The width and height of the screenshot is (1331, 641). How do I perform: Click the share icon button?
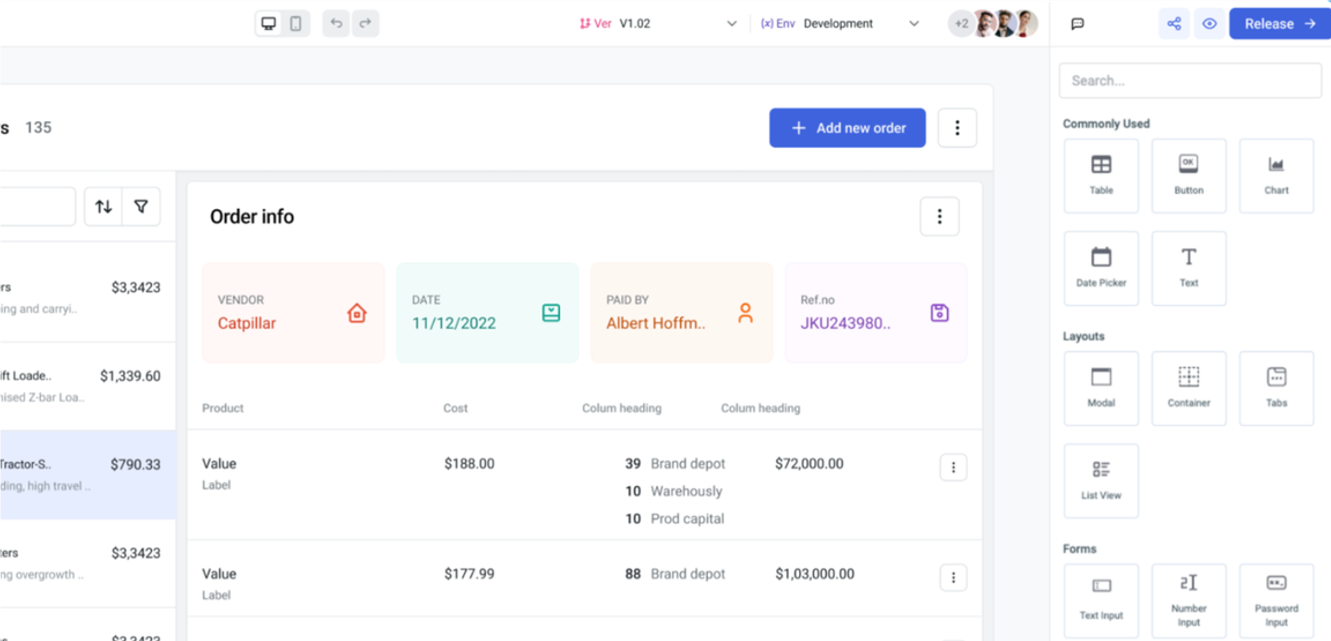point(1174,24)
